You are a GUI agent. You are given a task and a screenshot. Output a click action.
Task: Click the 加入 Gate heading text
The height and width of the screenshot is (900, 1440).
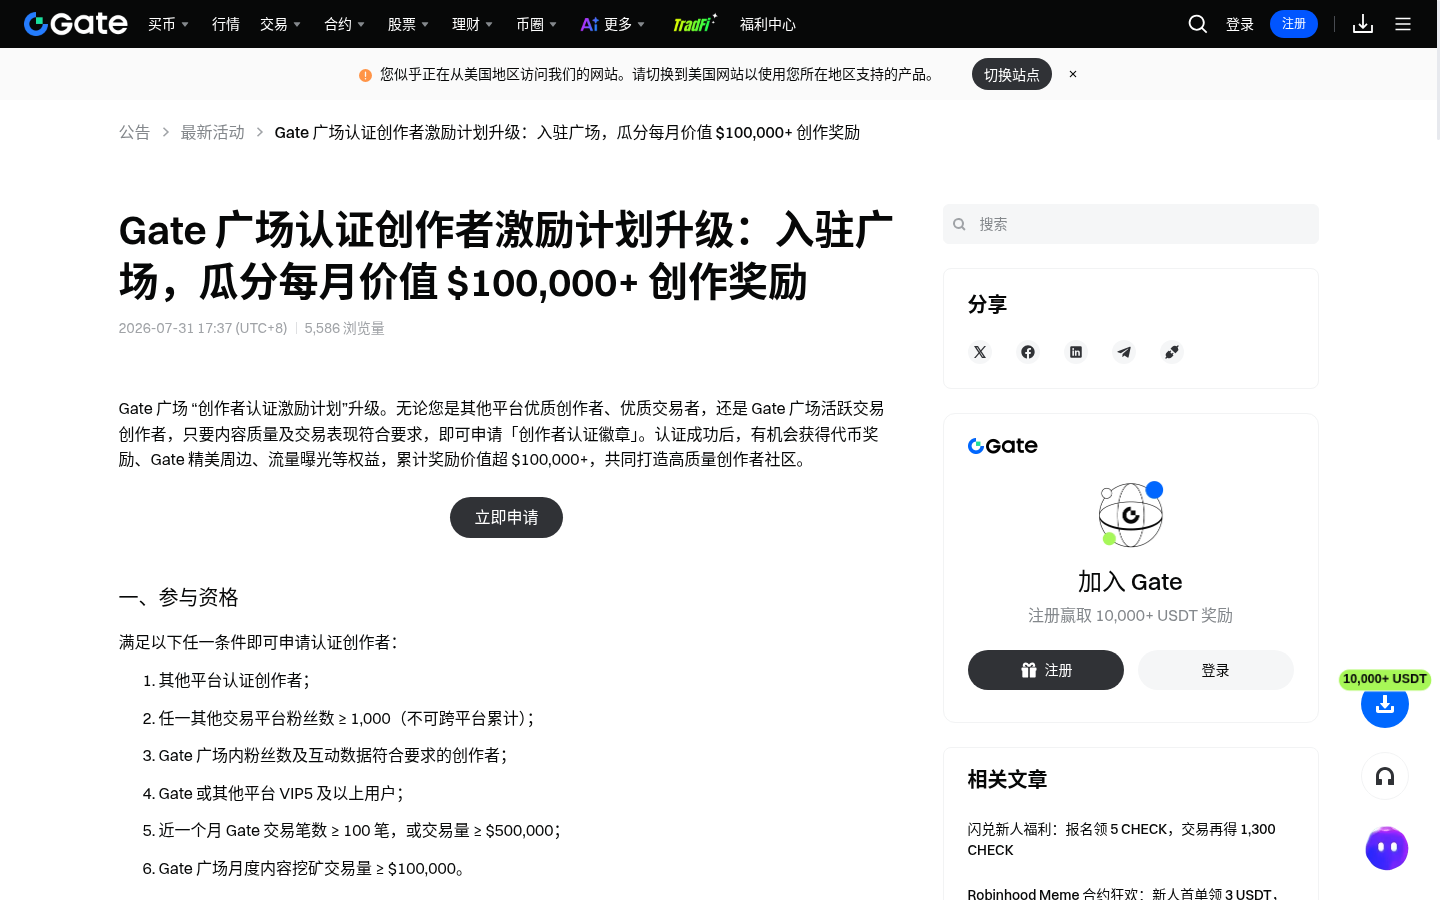(1130, 582)
